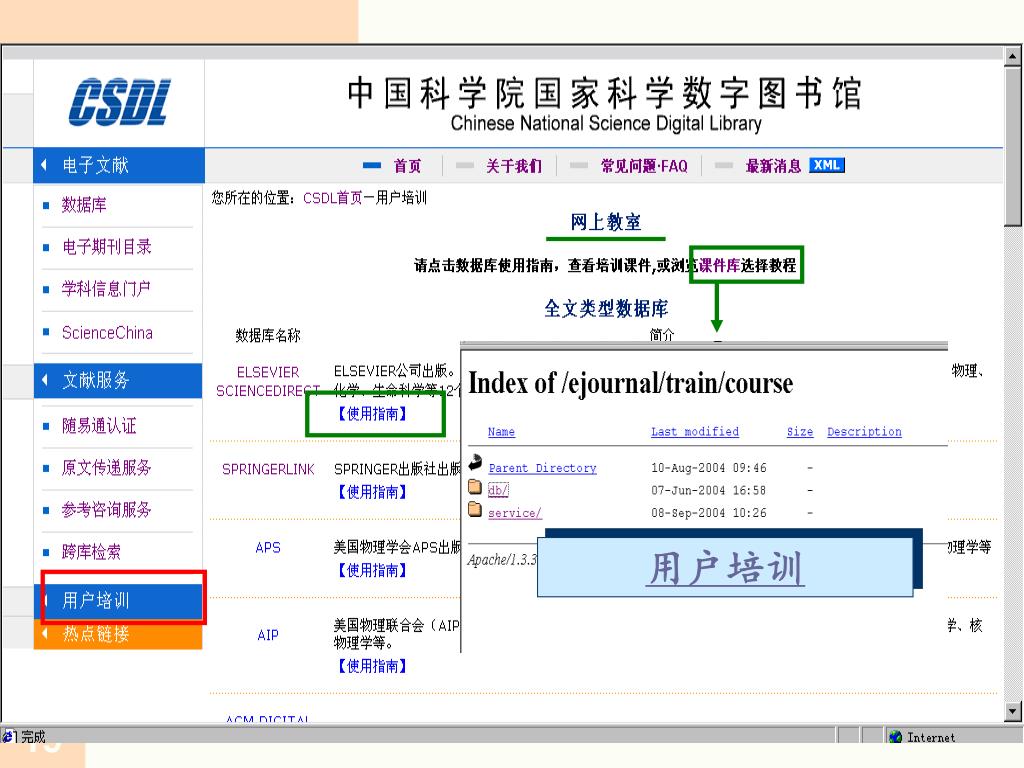Click the ELSEVIER SCIENCEDIRECT database name
The image size is (1024, 768).
click(268, 381)
